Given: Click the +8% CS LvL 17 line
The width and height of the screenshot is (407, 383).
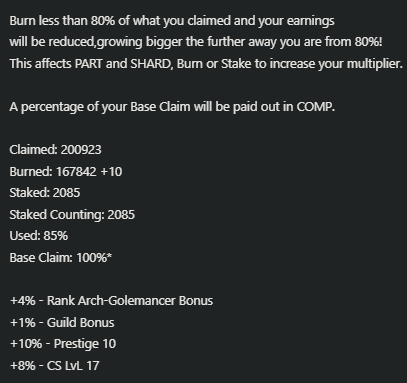Looking at the screenshot, I should [55, 365].
